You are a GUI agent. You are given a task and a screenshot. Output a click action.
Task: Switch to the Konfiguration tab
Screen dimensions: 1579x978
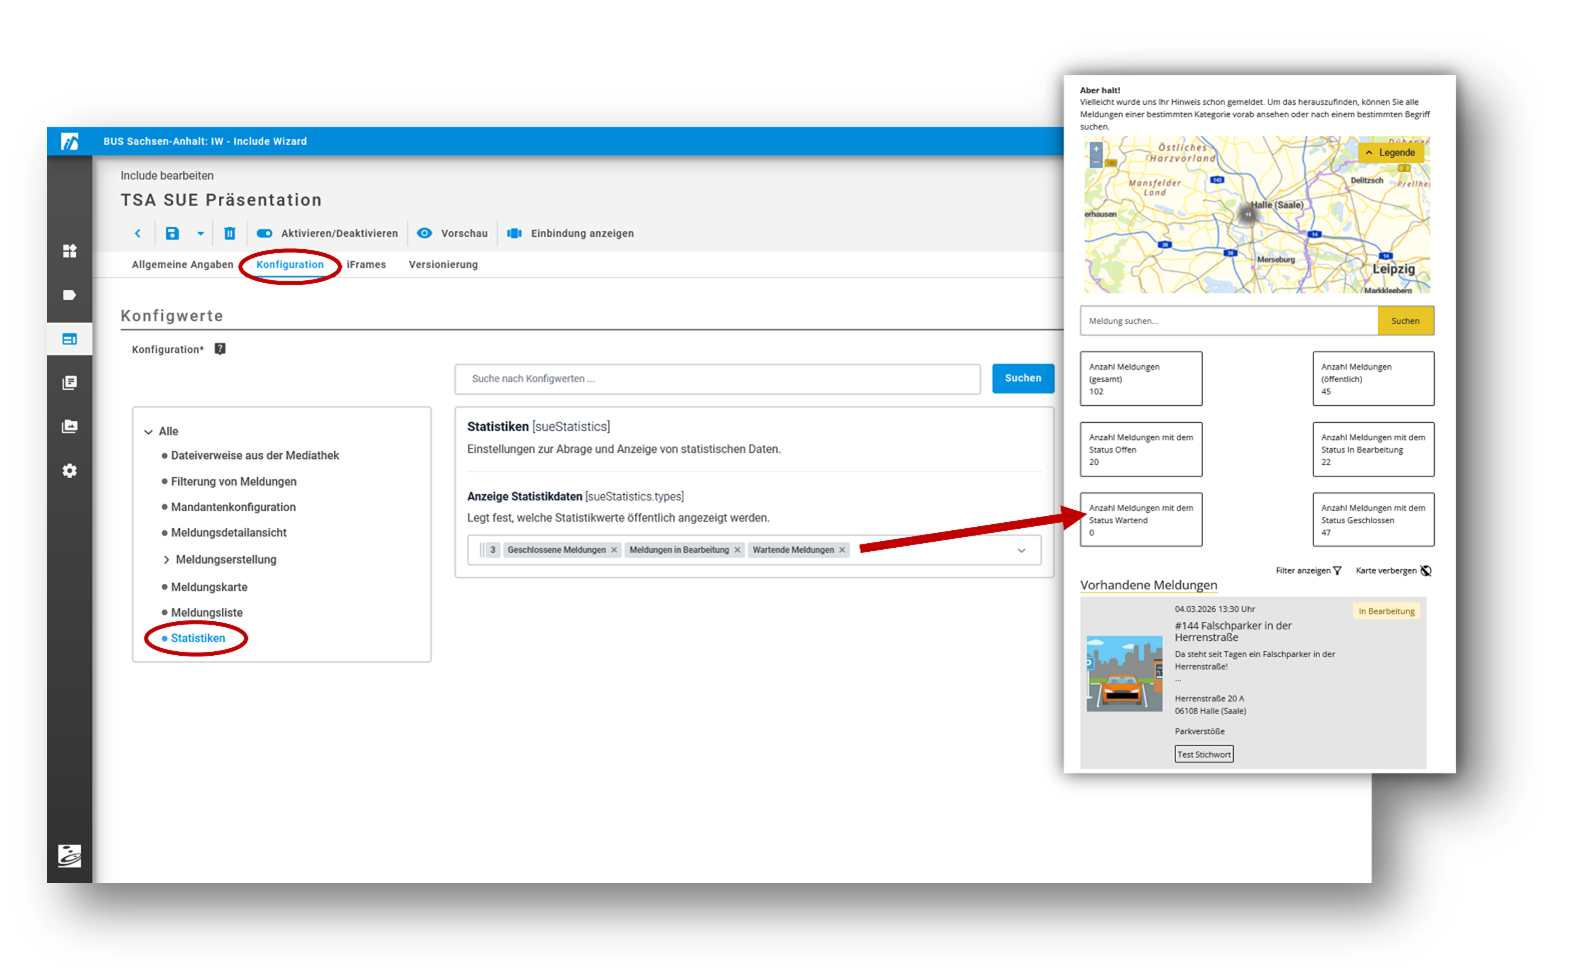click(x=290, y=265)
